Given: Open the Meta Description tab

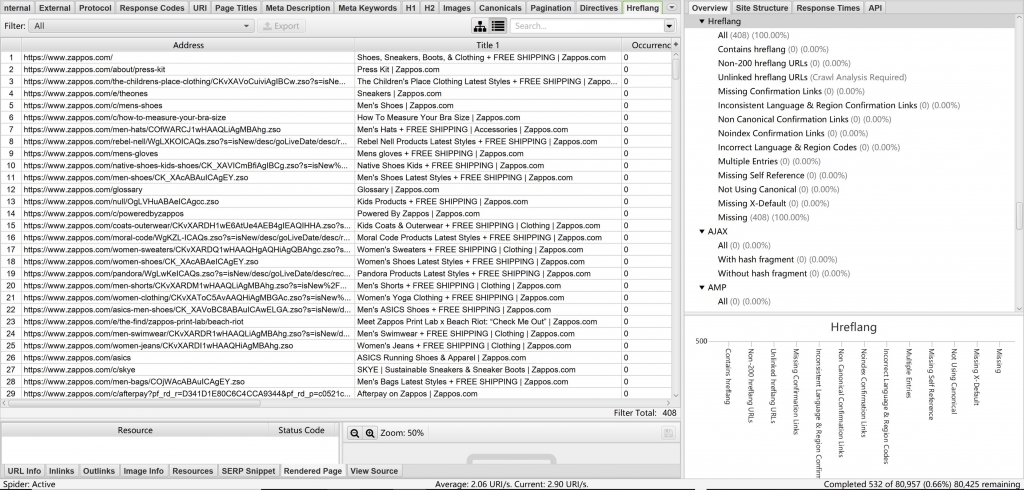Looking at the screenshot, I should 298,8.
